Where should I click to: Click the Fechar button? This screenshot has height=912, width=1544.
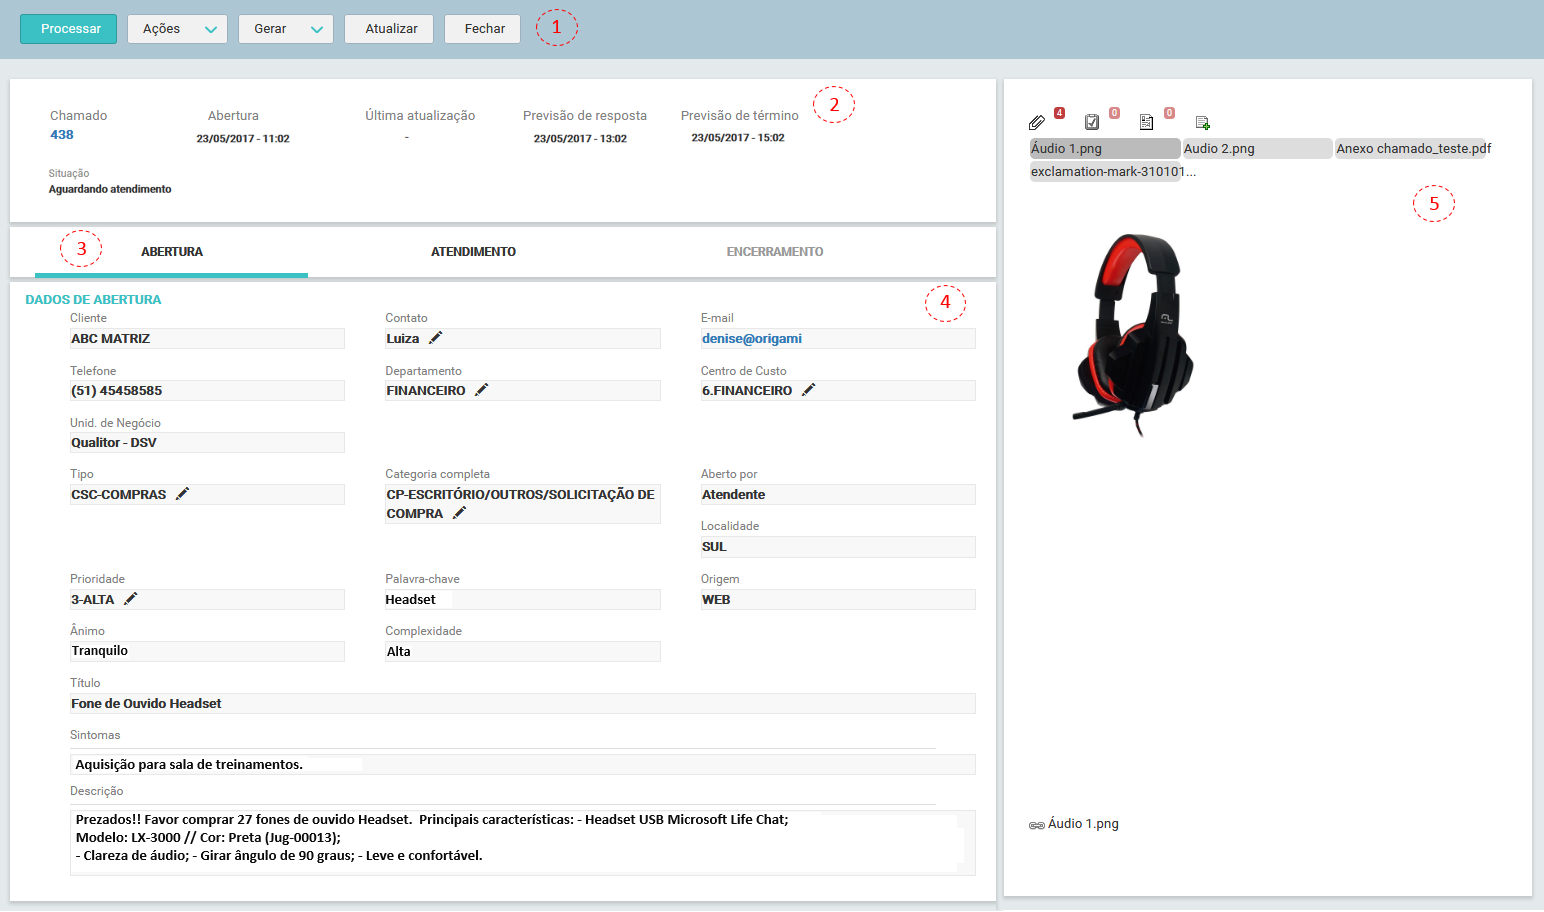tap(482, 29)
